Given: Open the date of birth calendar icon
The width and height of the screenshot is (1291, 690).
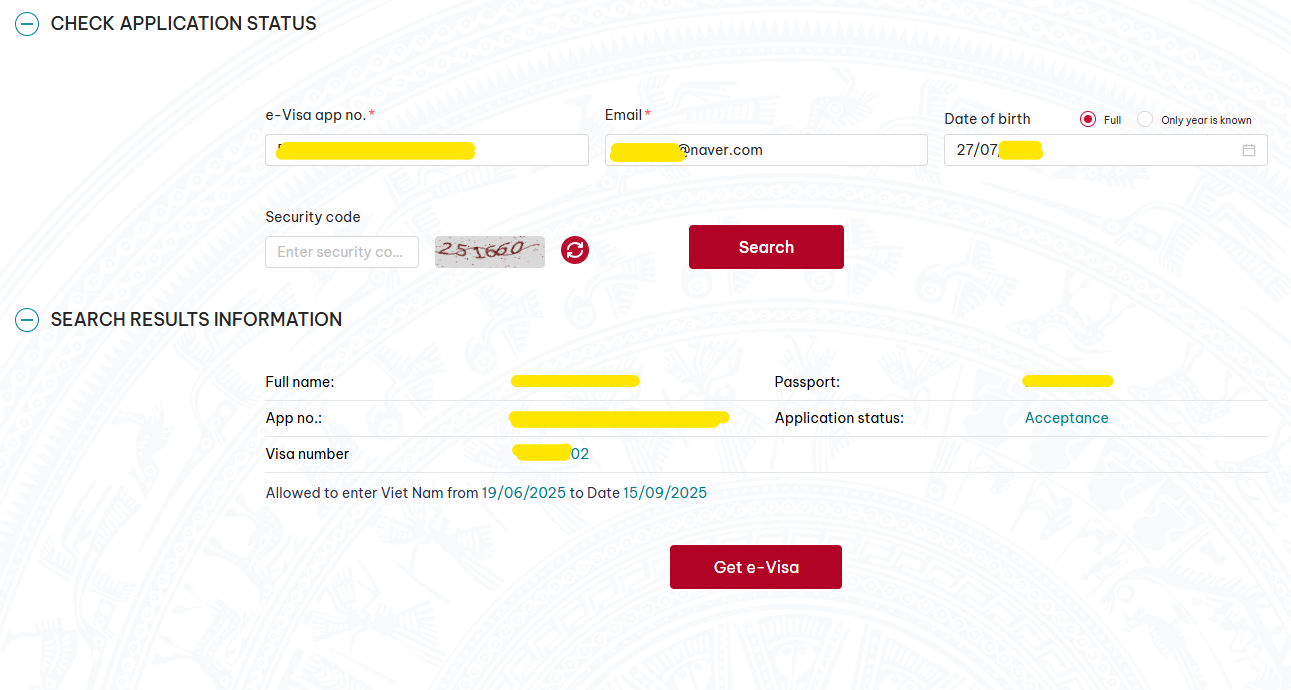Looking at the screenshot, I should coord(1249,150).
